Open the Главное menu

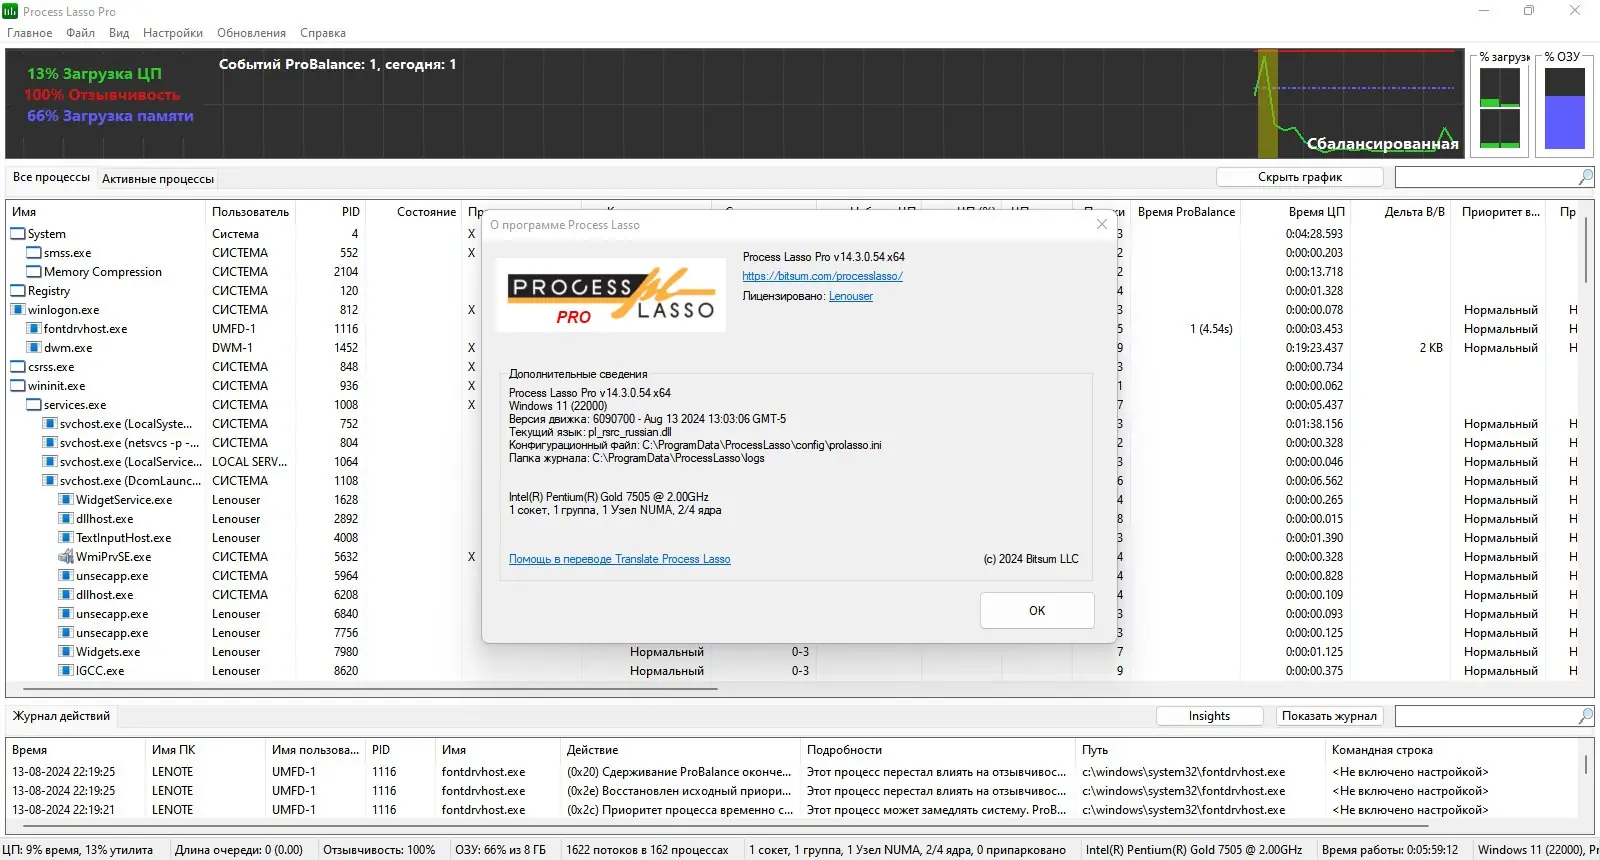tap(30, 33)
